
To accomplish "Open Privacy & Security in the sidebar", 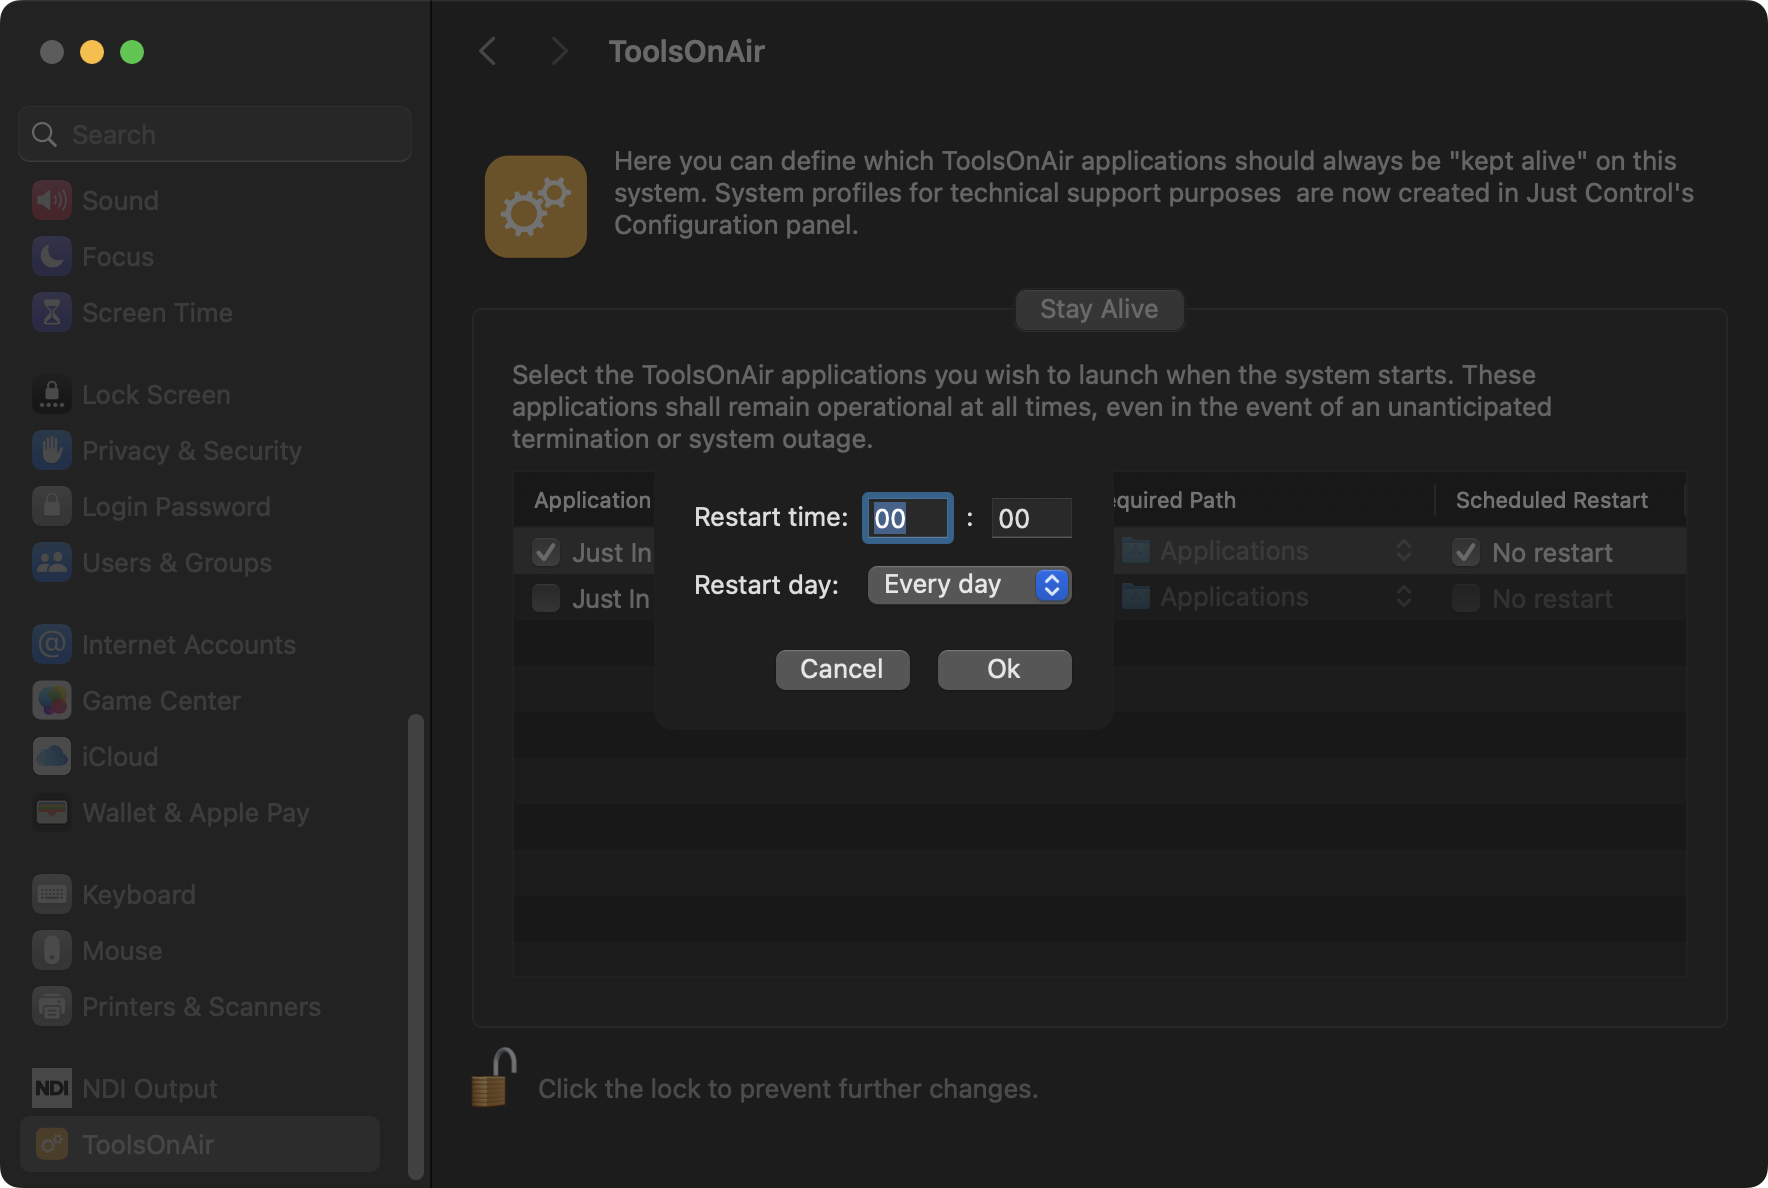I will (200, 450).
